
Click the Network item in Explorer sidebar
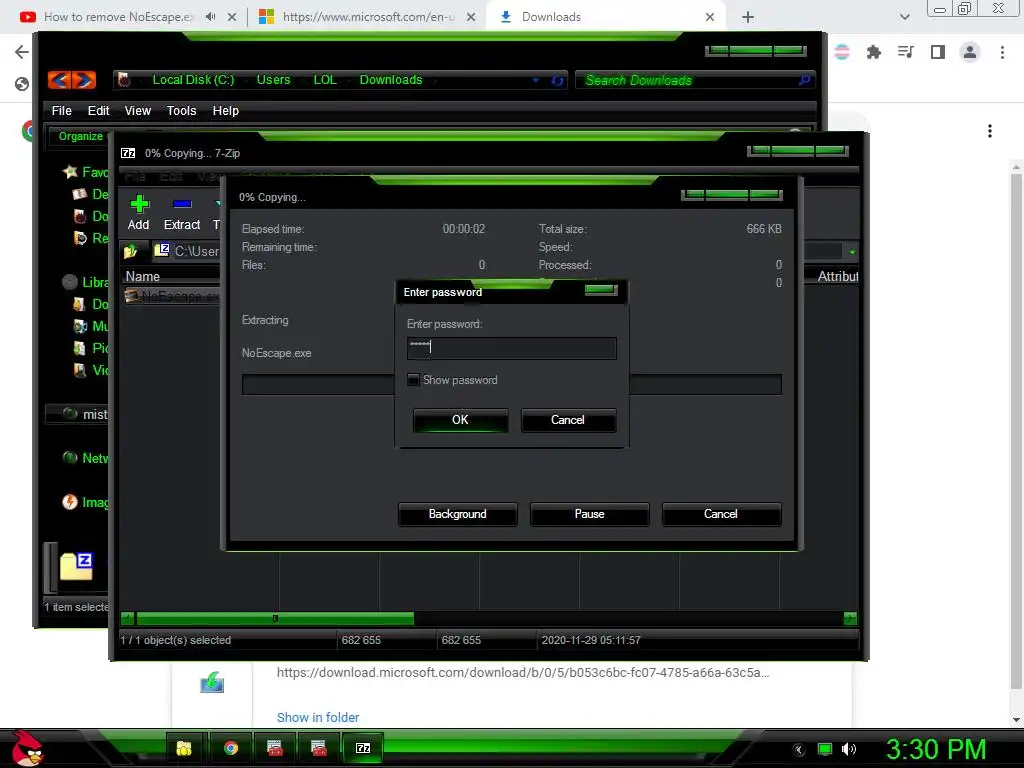(86, 458)
